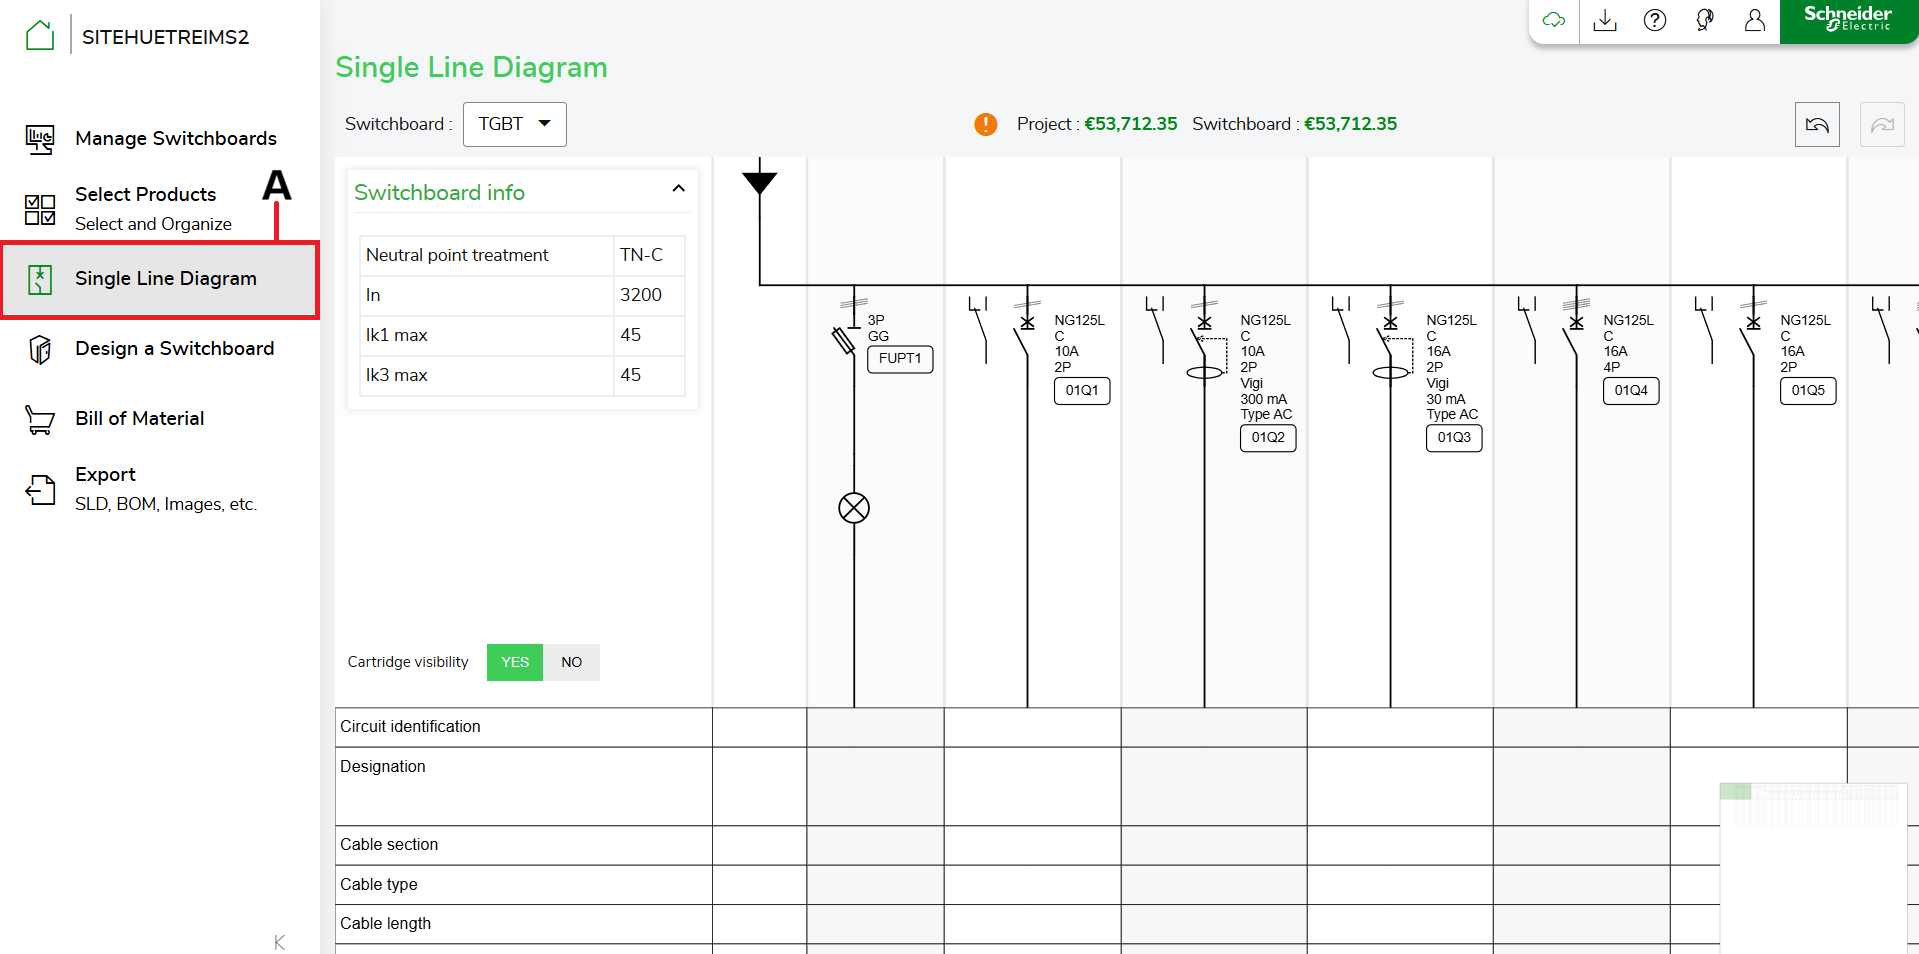Click the 01Q4 tag
The height and width of the screenshot is (954, 1919).
click(x=1631, y=391)
